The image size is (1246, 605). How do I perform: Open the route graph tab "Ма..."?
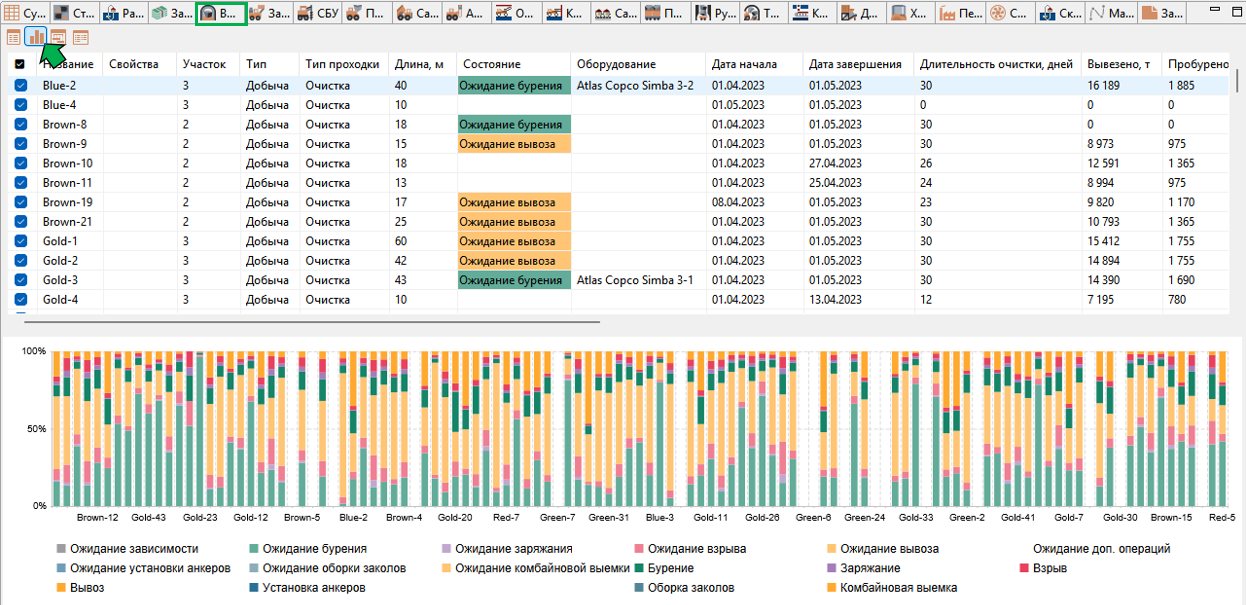pos(1111,14)
